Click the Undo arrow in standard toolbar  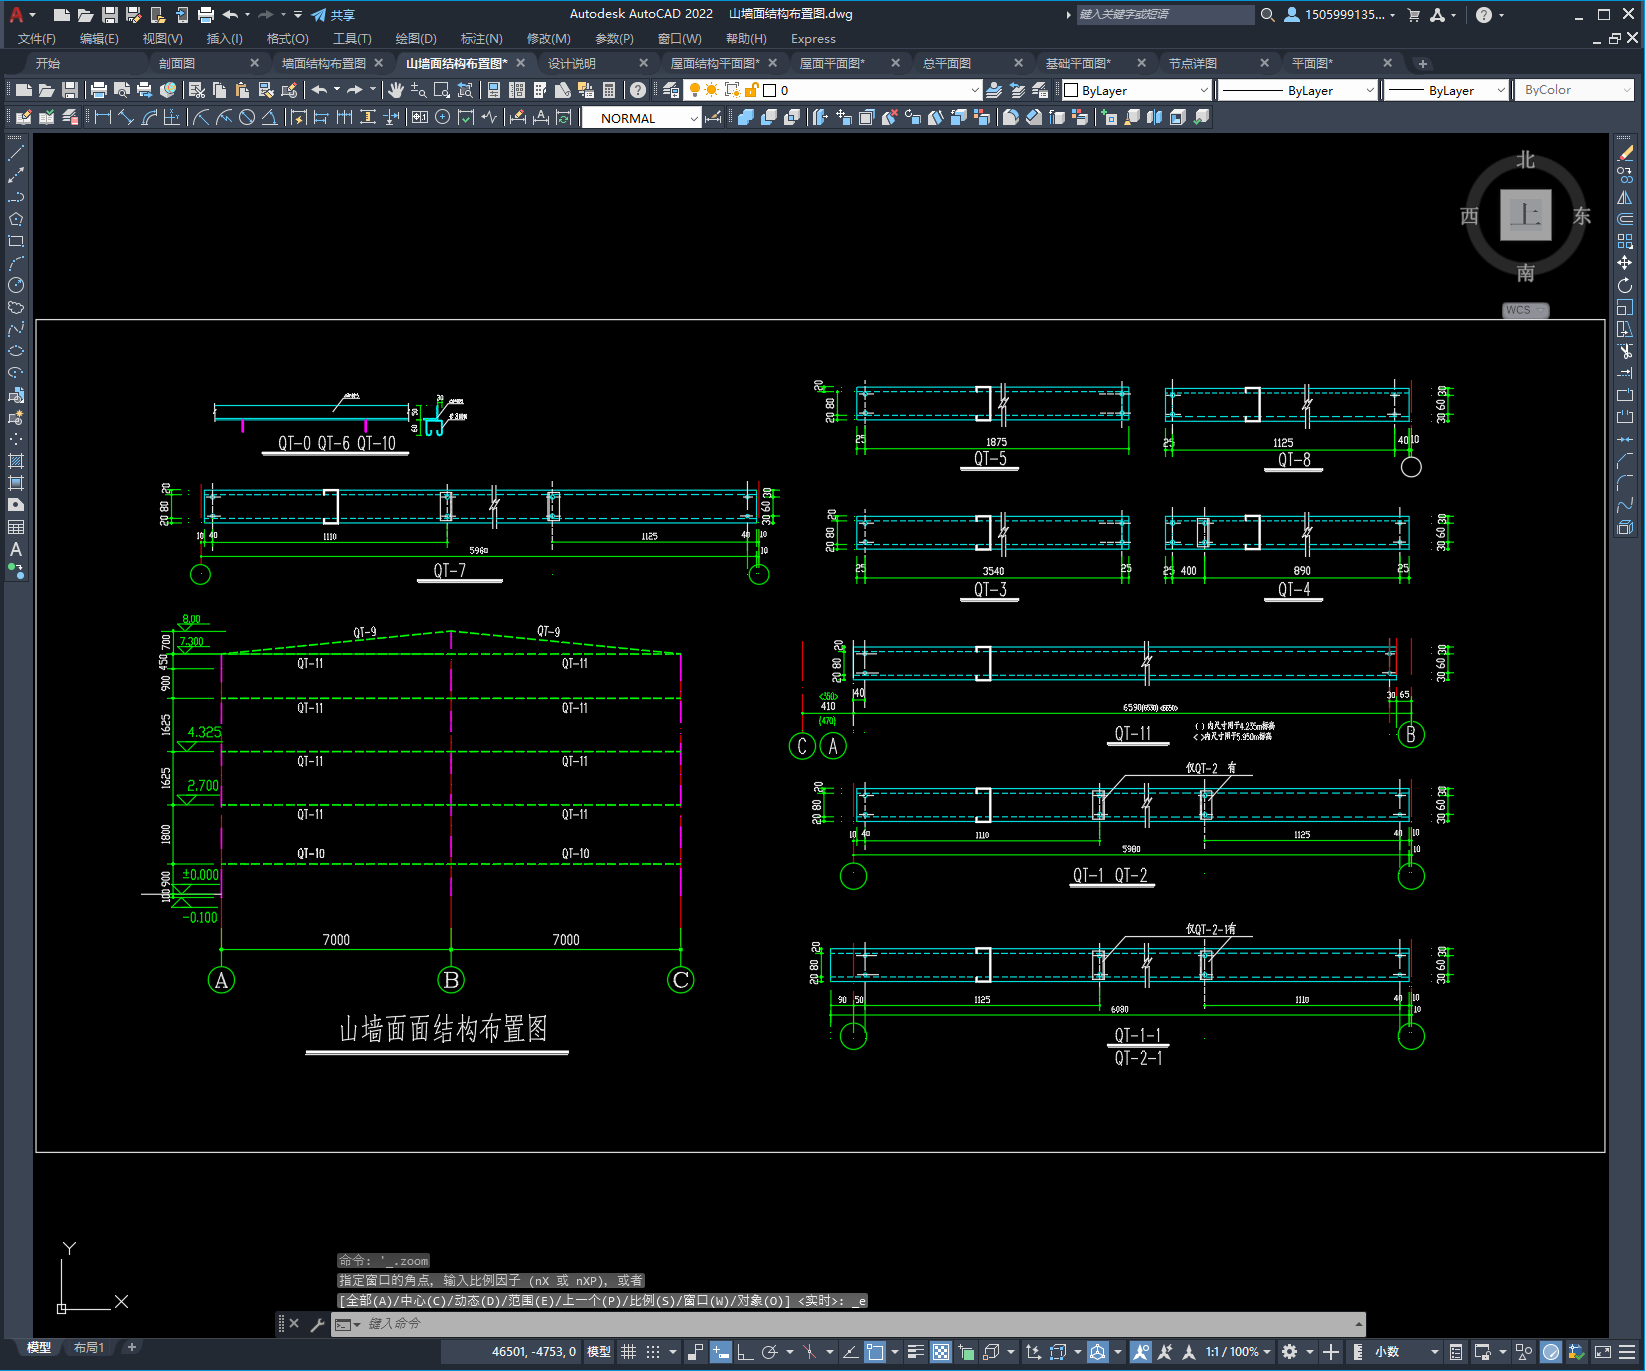319,90
